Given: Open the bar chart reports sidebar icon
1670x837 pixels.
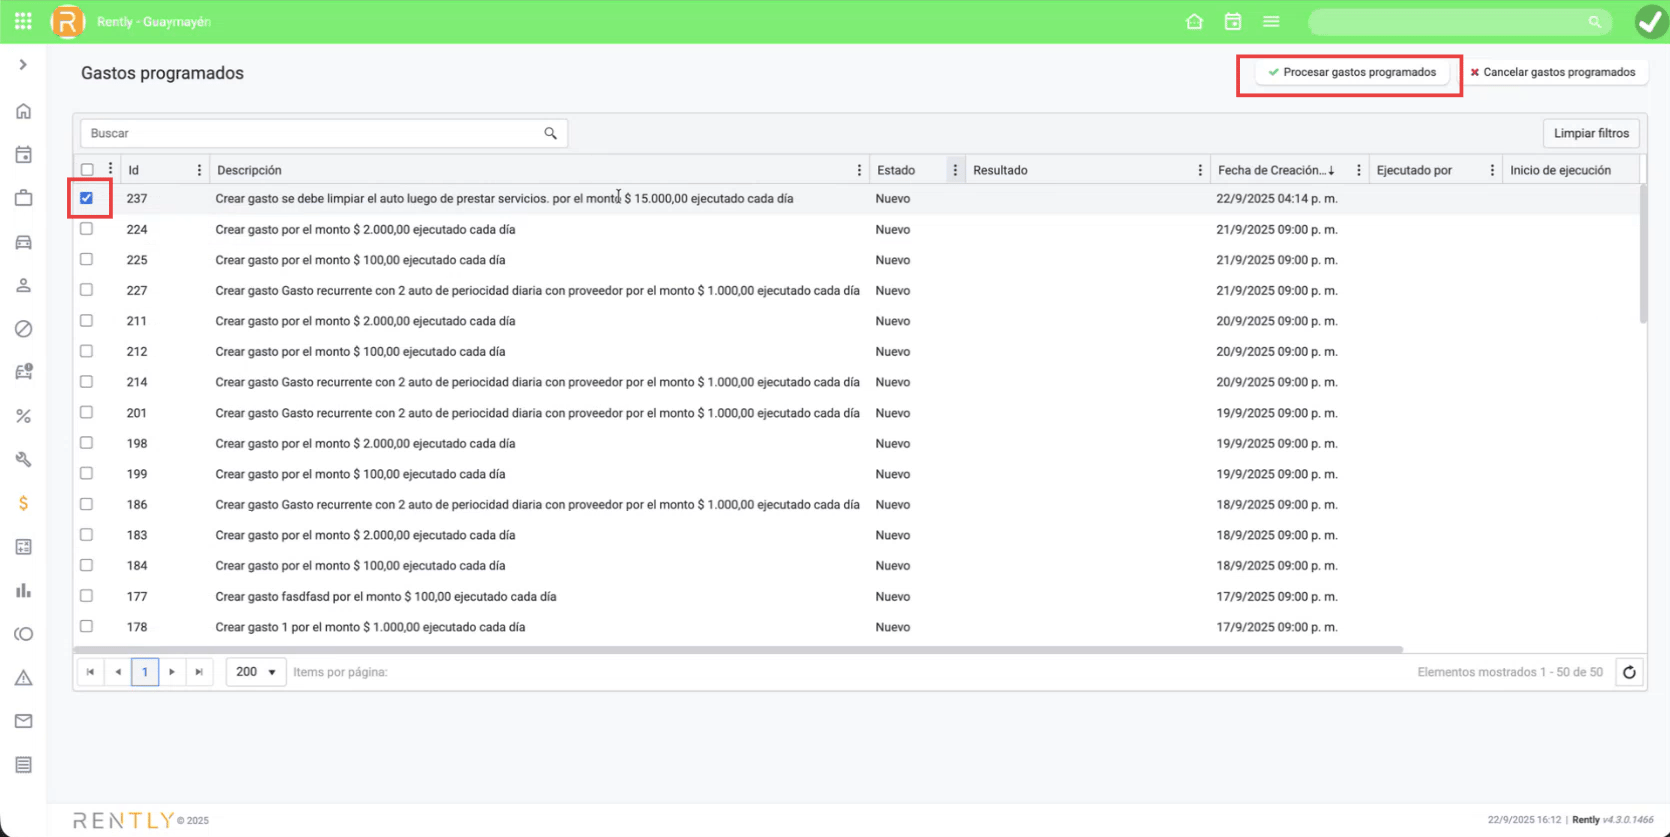Looking at the screenshot, I should 23,591.
